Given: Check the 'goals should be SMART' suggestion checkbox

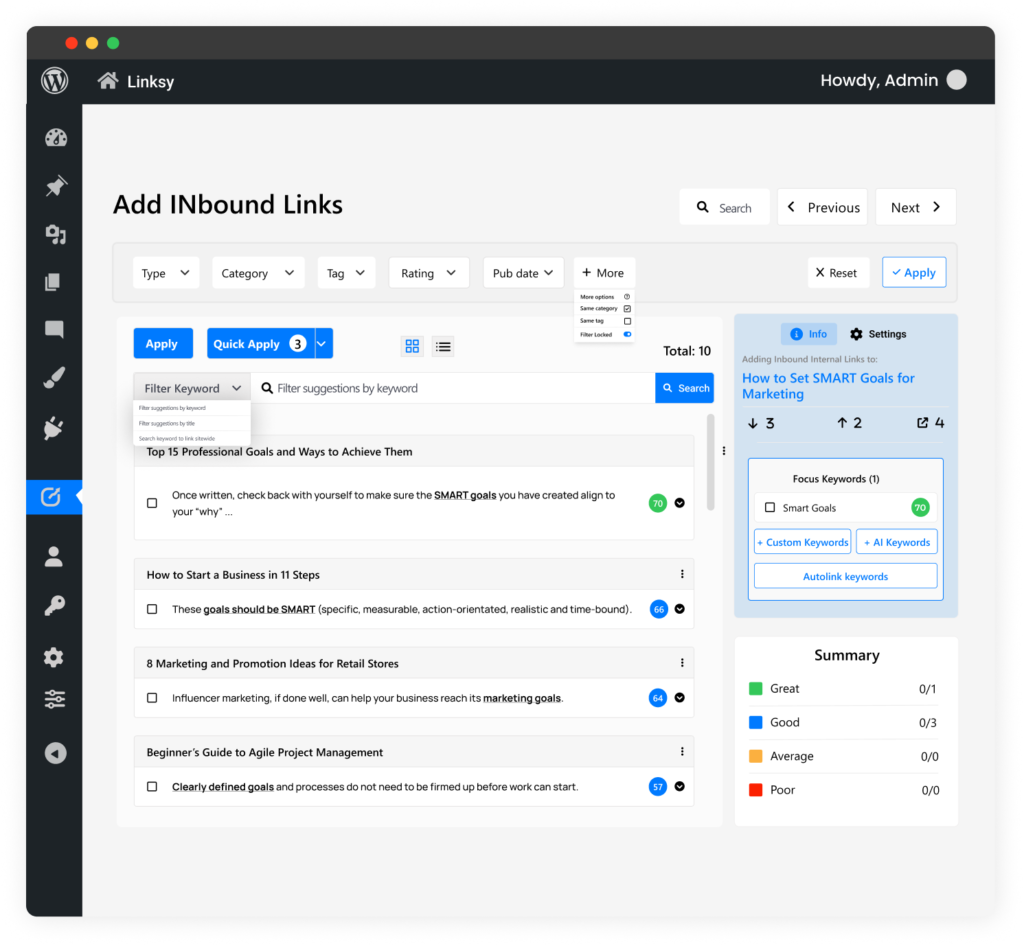Looking at the screenshot, I should (x=152, y=609).
